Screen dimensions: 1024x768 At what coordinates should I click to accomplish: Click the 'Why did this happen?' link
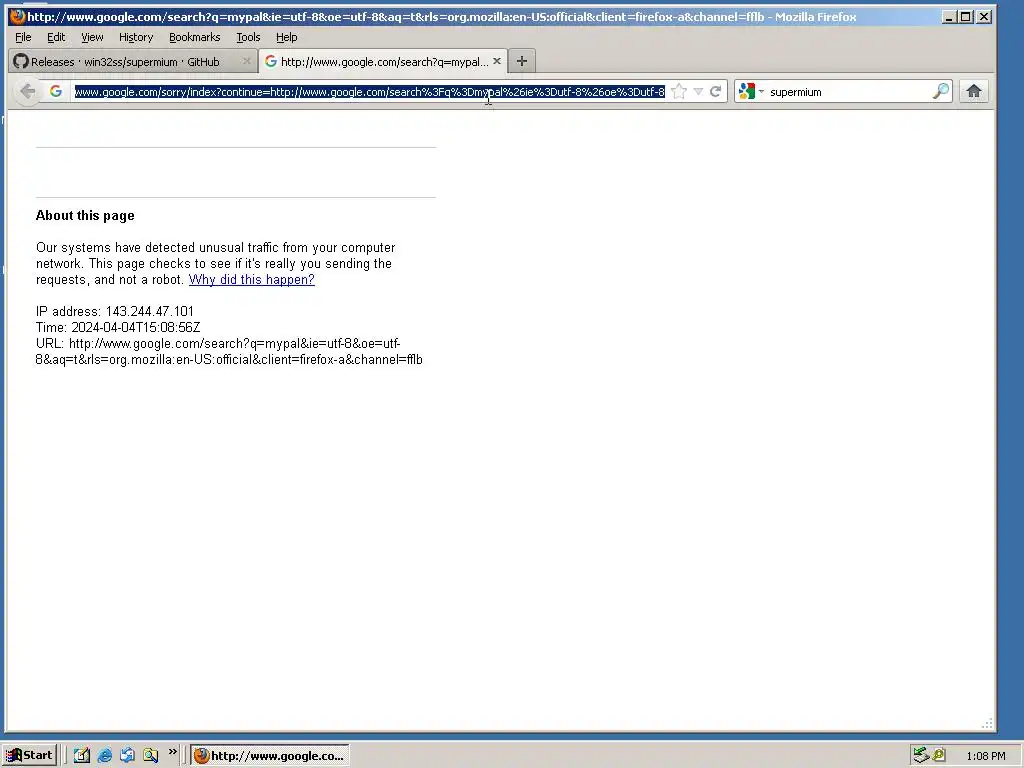point(251,280)
